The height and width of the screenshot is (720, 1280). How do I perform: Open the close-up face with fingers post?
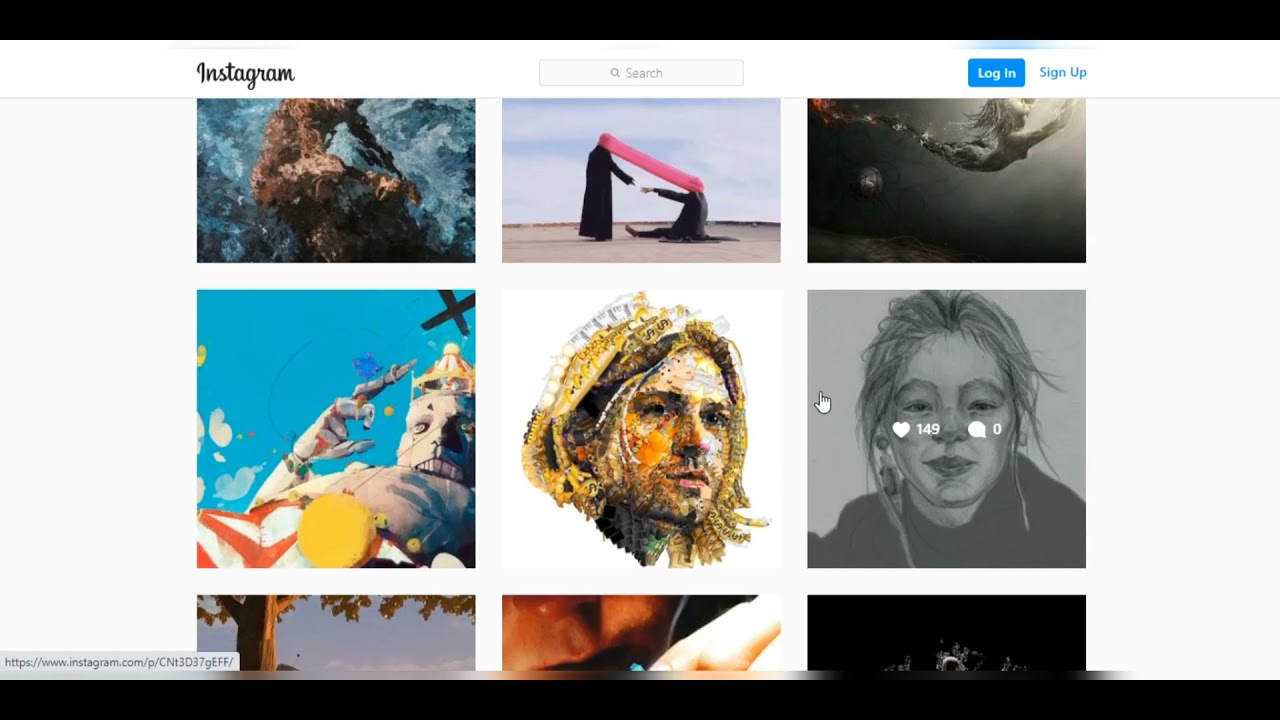(641, 633)
